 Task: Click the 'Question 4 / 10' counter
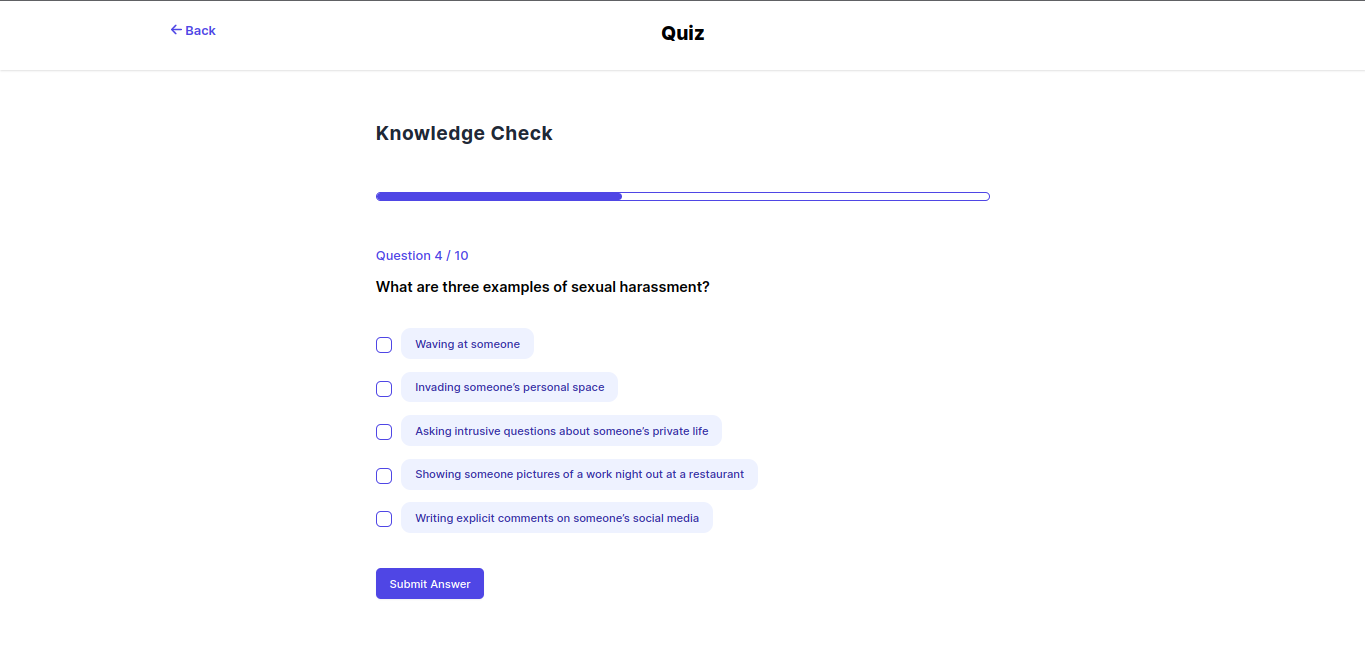[x=422, y=256]
